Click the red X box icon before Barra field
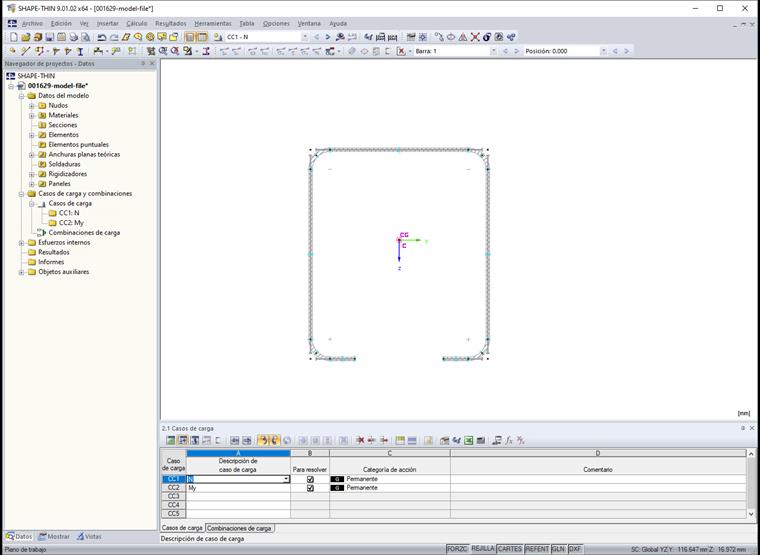Image resolution: width=760 pixels, height=555 pixels. pyautogui.click(x=401, y=51)
